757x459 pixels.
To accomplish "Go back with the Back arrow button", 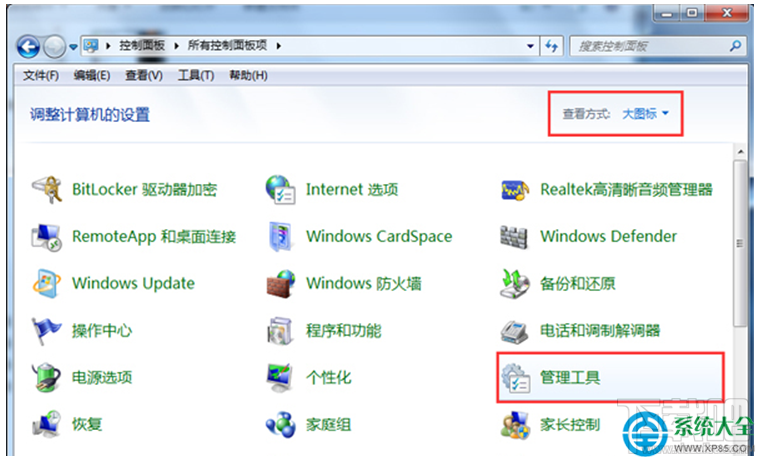I will point(28,47).
